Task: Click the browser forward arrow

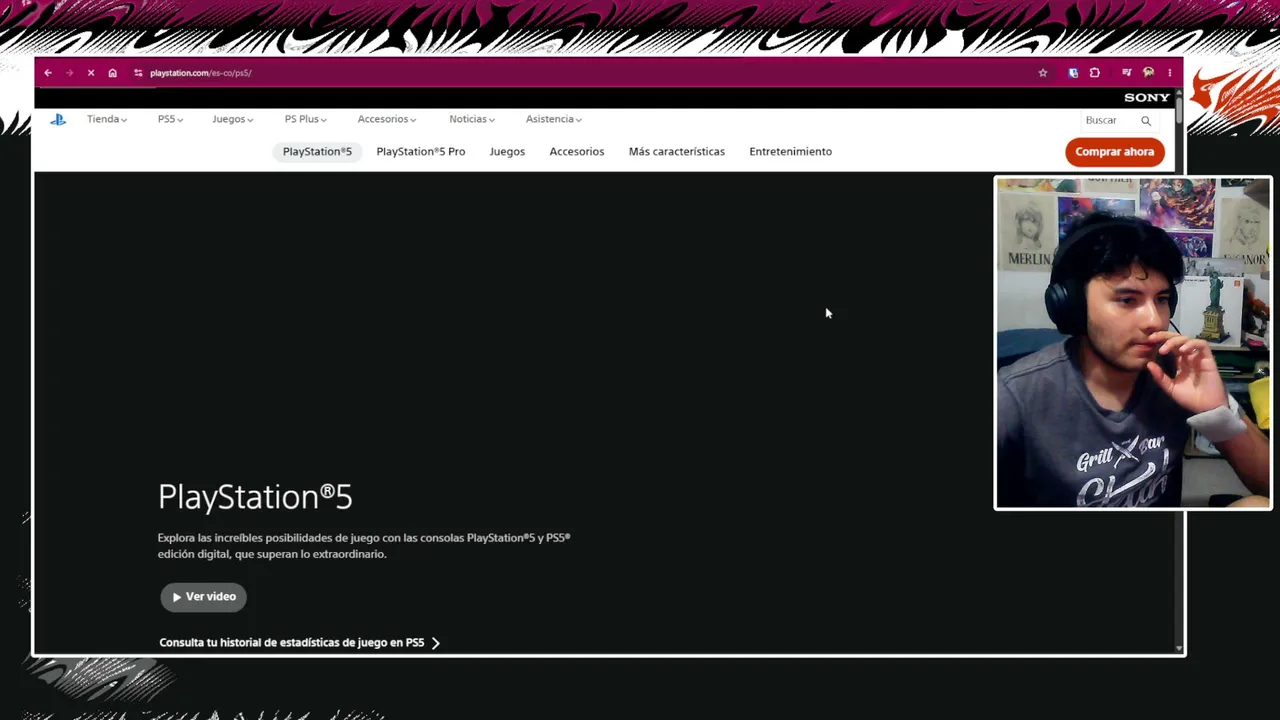Action: pyautogui.click(x=69, y=73)
